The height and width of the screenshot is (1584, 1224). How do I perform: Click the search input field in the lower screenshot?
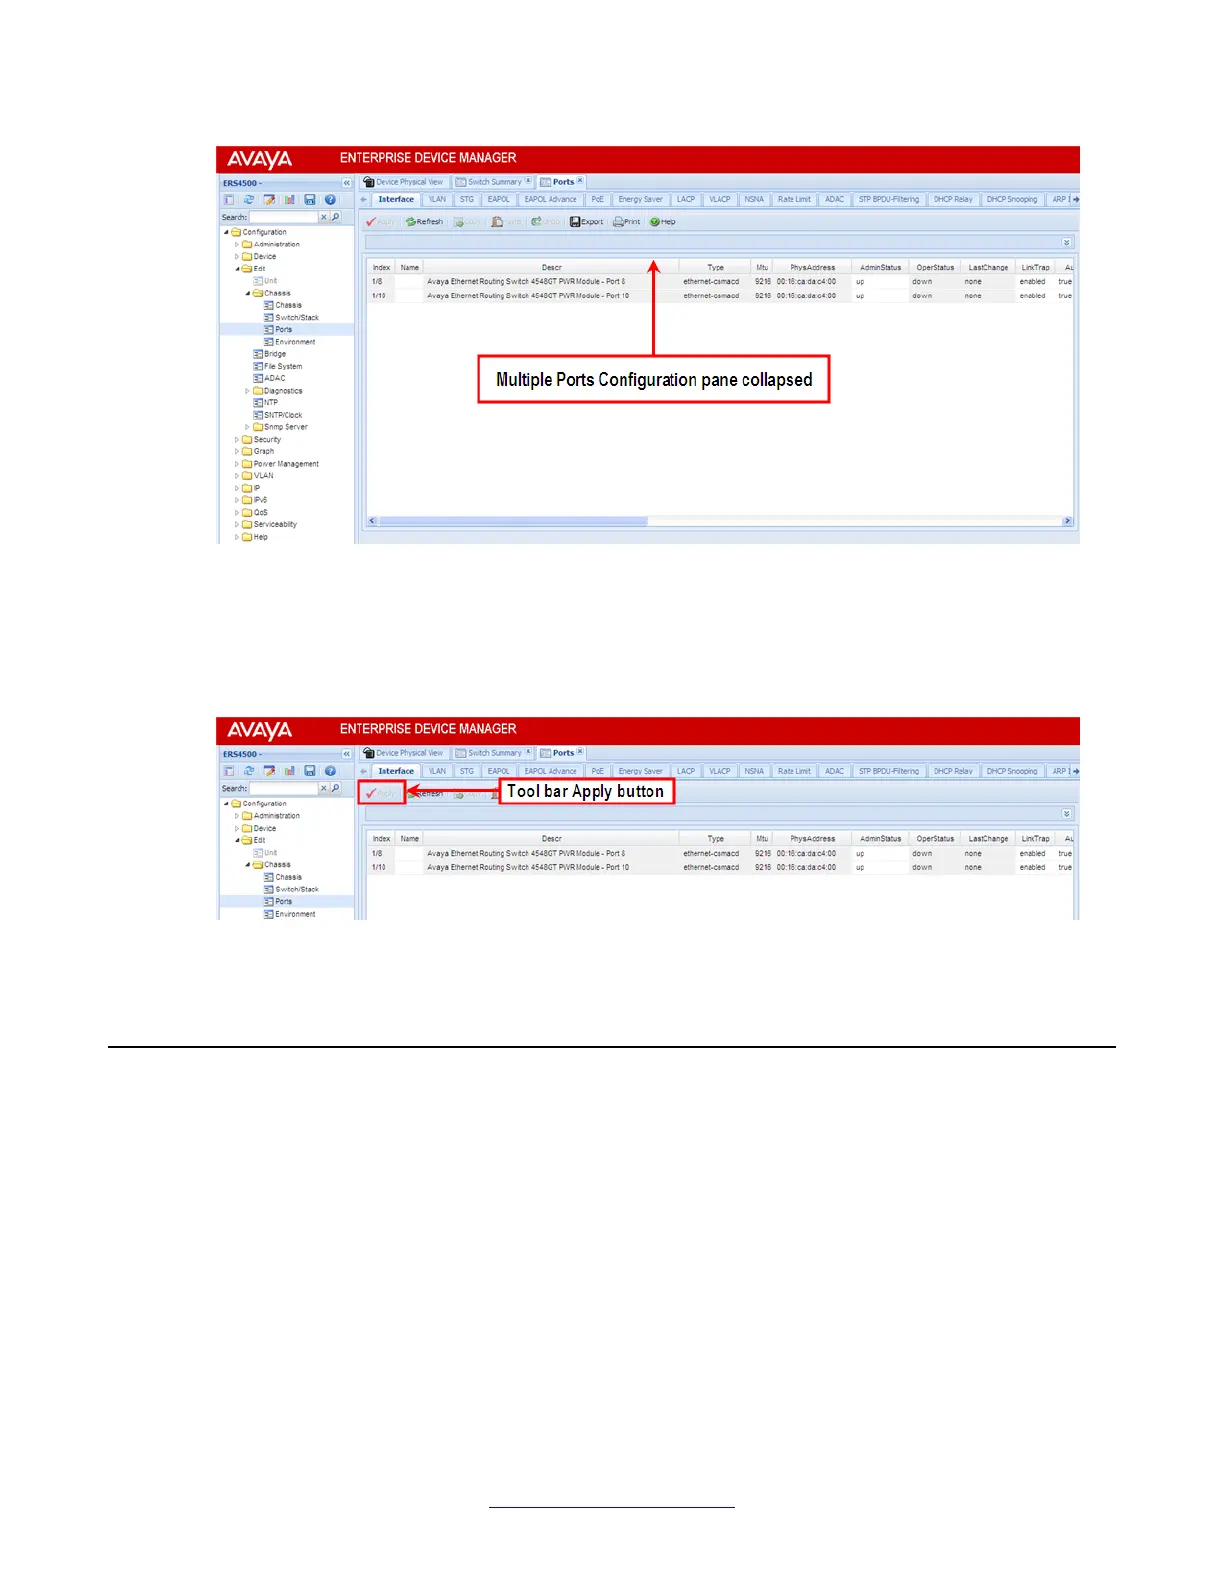pyautogui.click(x=283, y=788)
